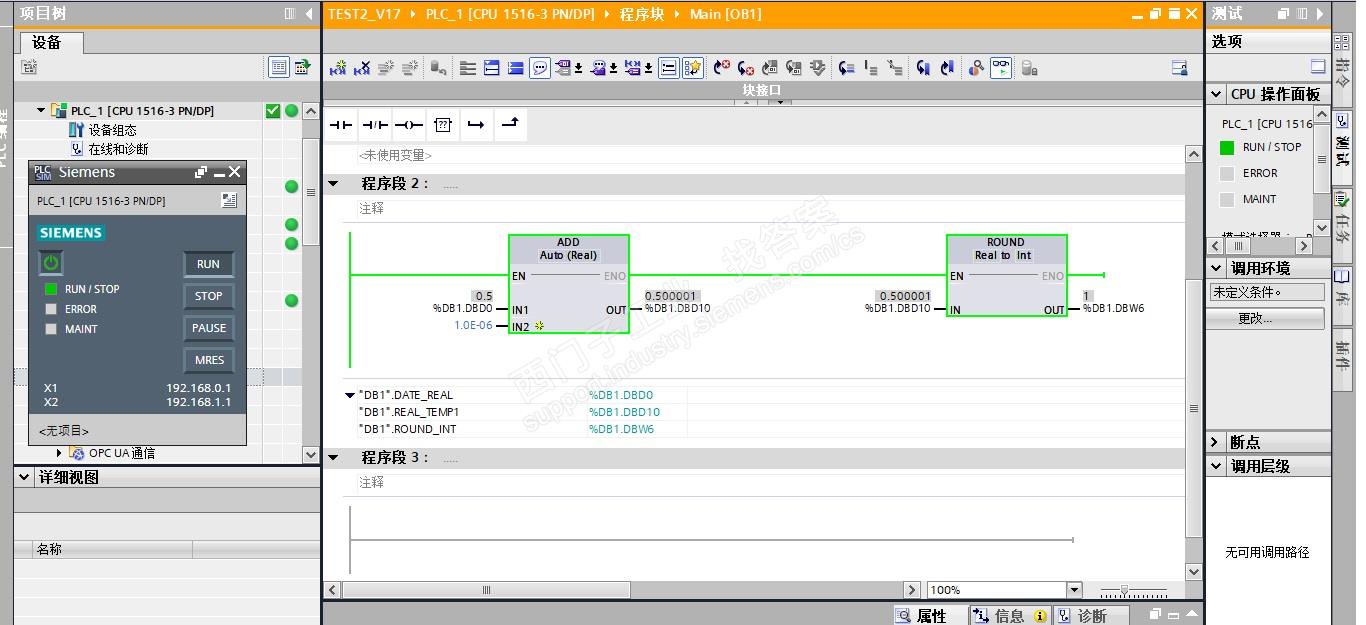Insert a normally closed contact
This screenshot has height=625, width=1366.
pyautogui.click(x=375, y=124)
